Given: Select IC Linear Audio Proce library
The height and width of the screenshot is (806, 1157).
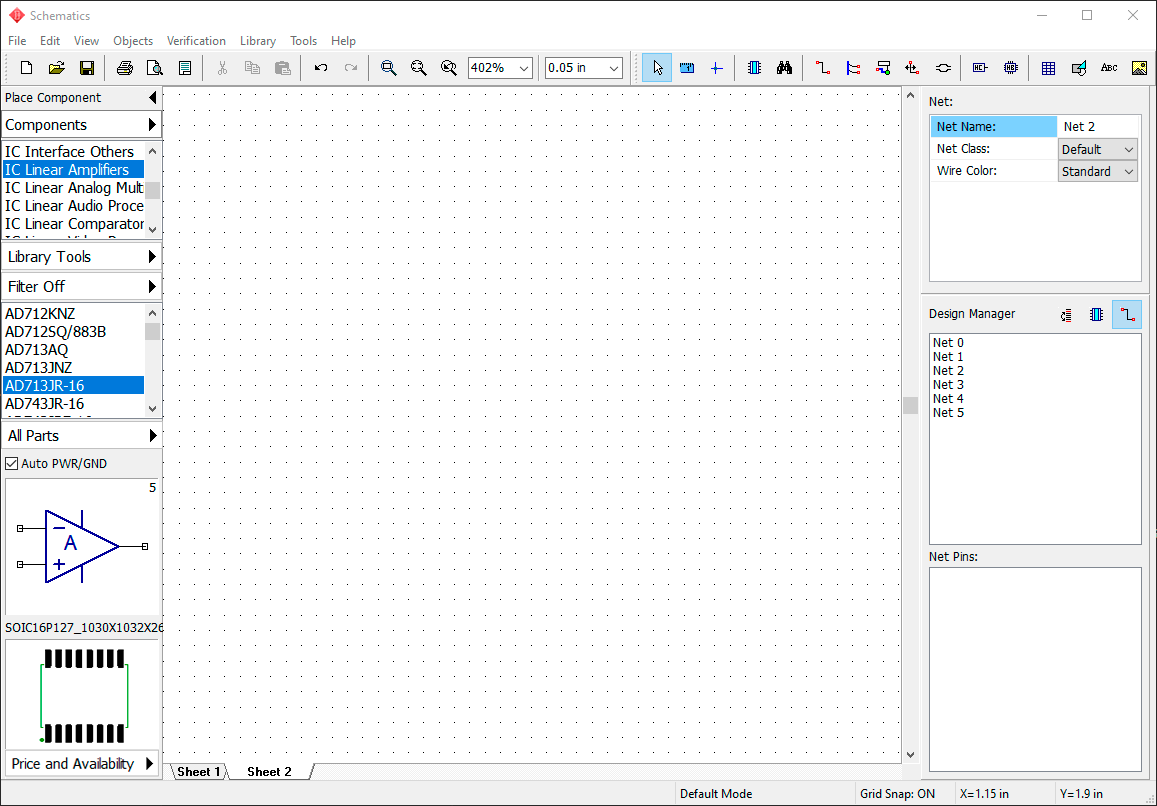Looking at the screenshot, I should click(74, 206).
